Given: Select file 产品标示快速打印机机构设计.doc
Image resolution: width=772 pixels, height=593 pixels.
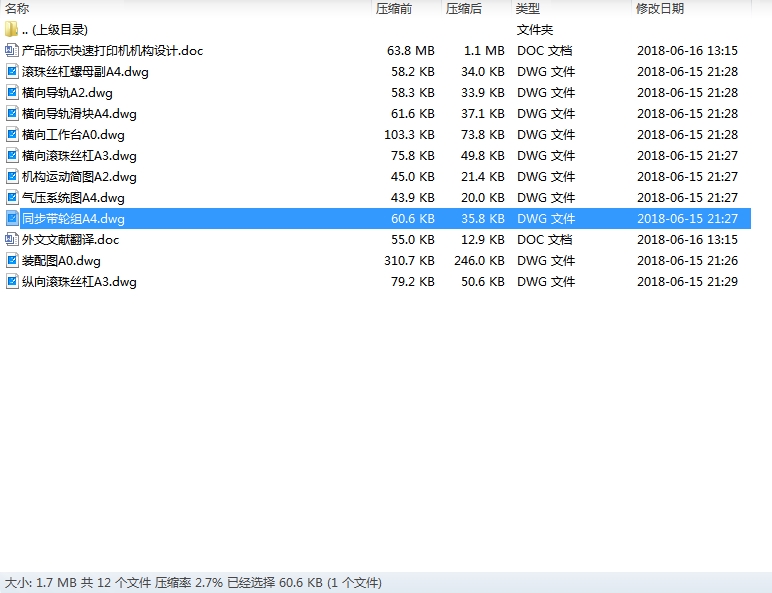Looking at the screenshot, I should (x=112, y=51).
